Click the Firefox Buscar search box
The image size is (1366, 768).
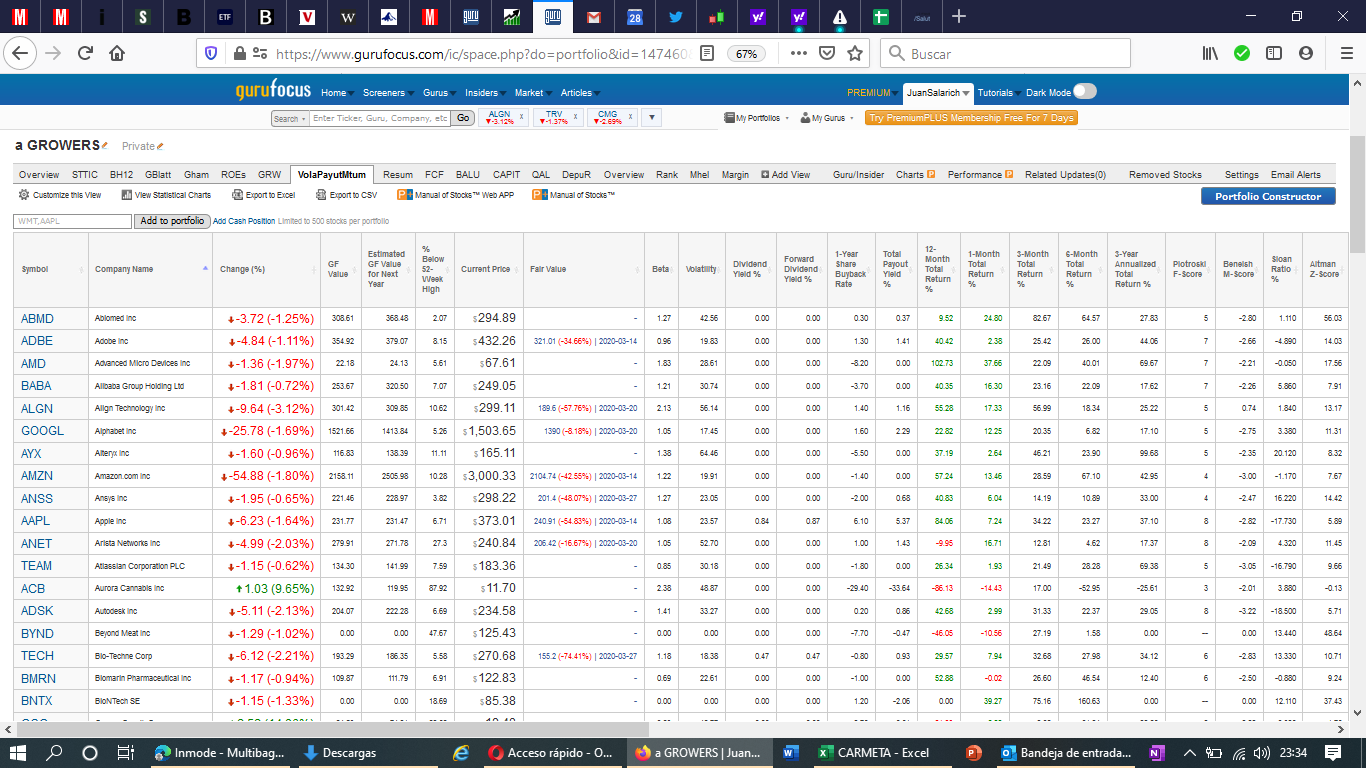[1005, 53]
